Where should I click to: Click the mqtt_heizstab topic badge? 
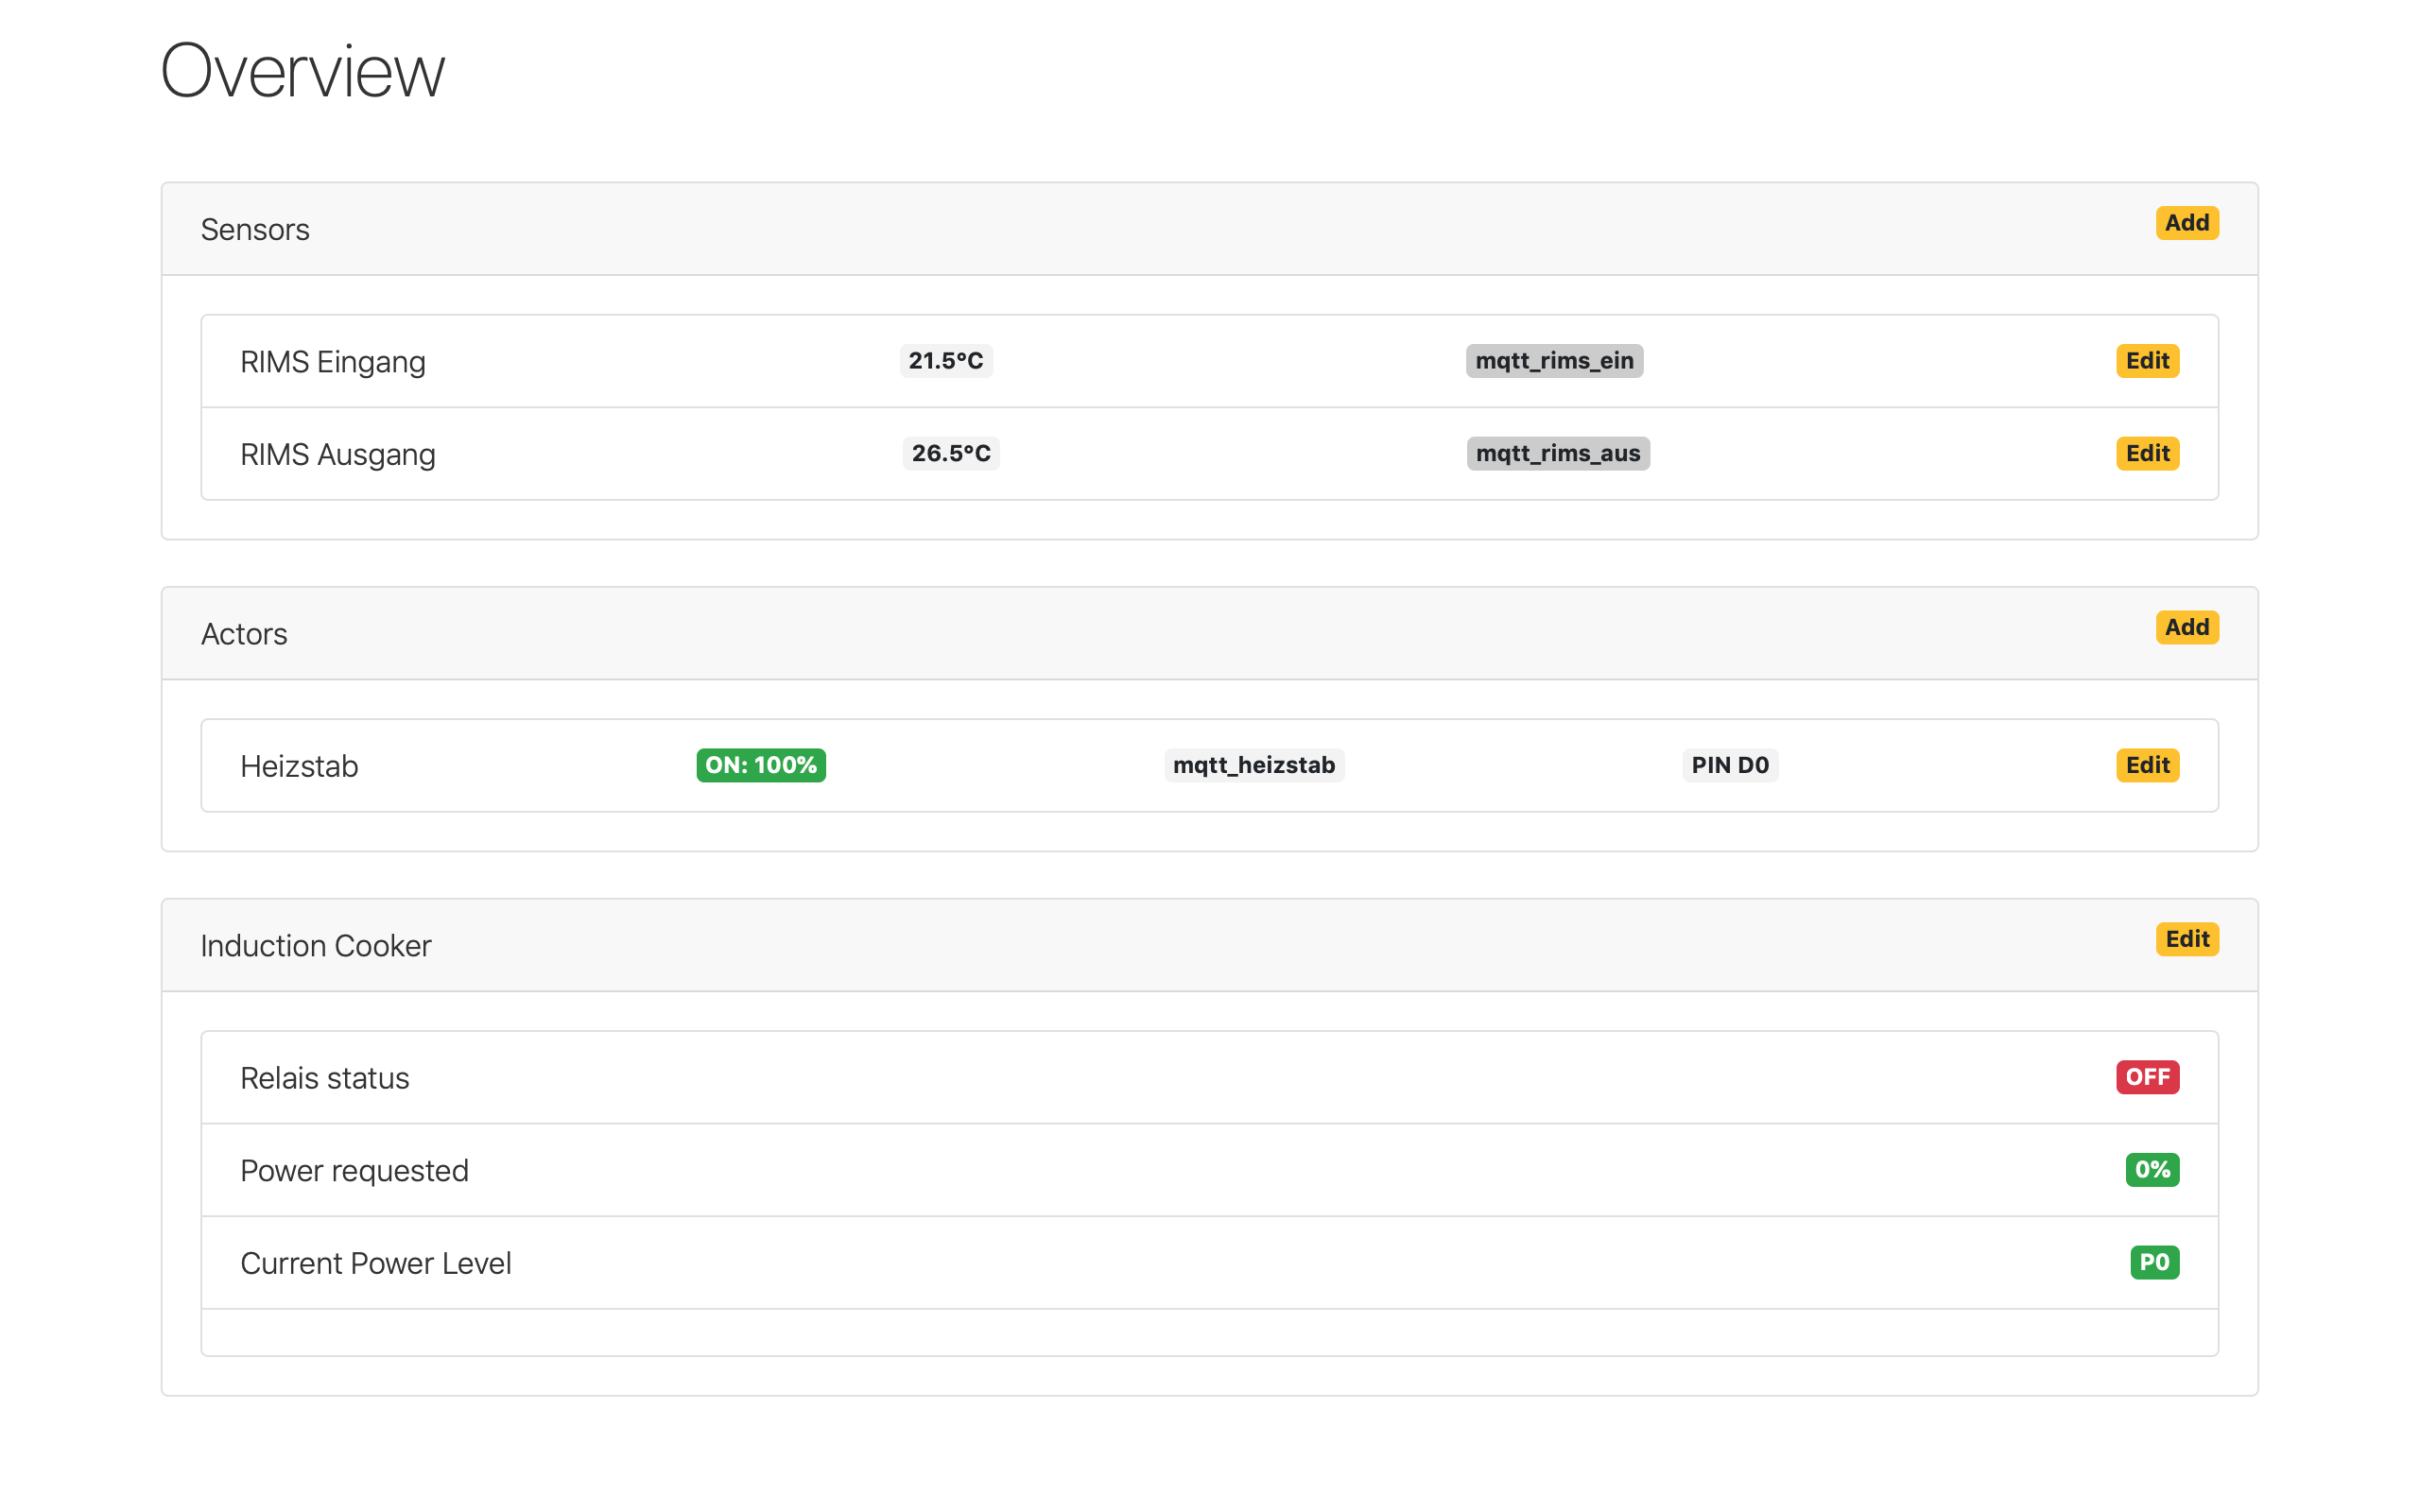pyautogui.click(x=1253, y=765)
